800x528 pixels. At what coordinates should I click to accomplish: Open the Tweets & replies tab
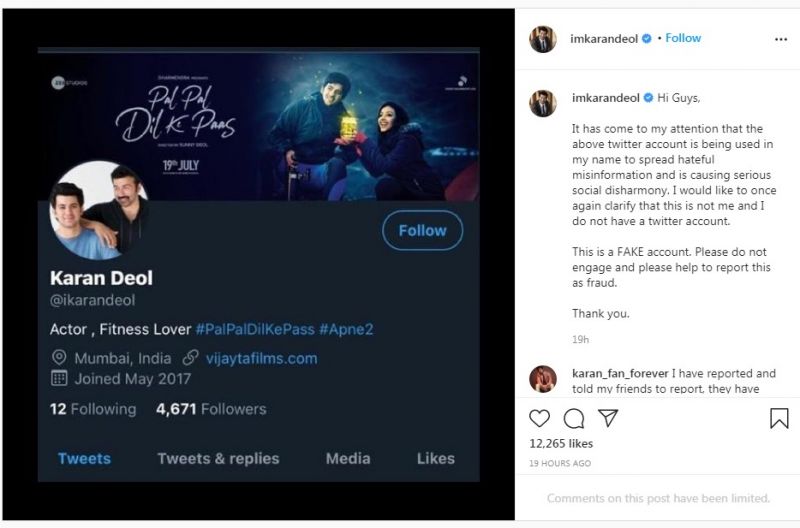[218, 459]
